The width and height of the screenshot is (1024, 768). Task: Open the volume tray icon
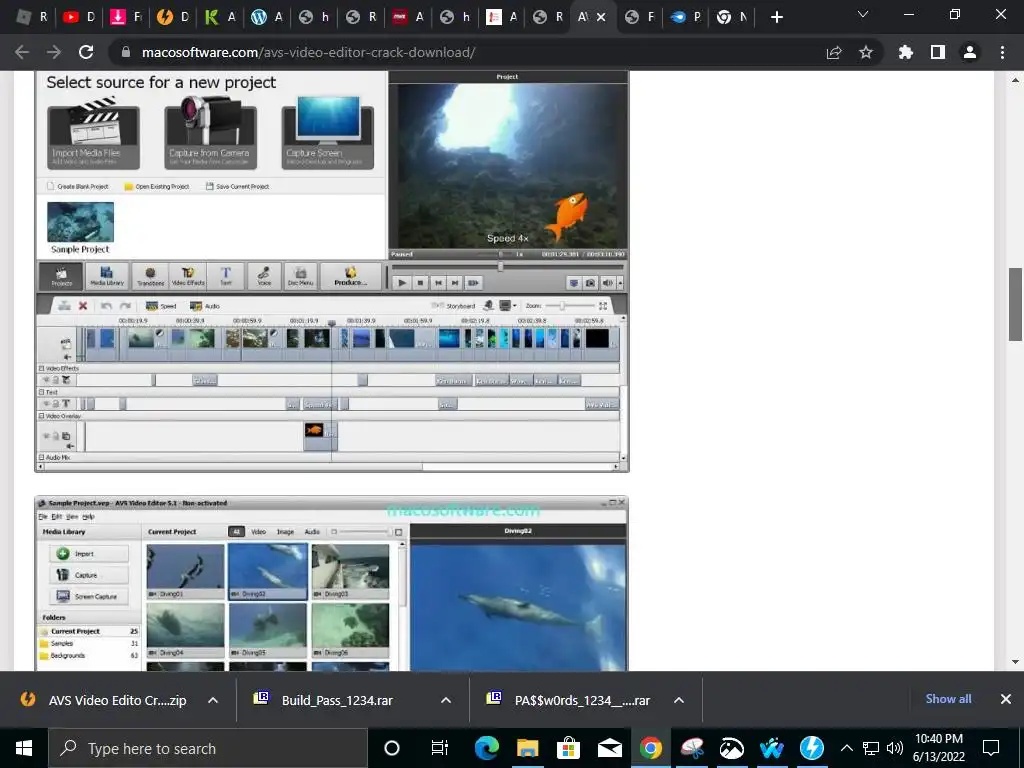pyautogui.click(x=895, y=748)
